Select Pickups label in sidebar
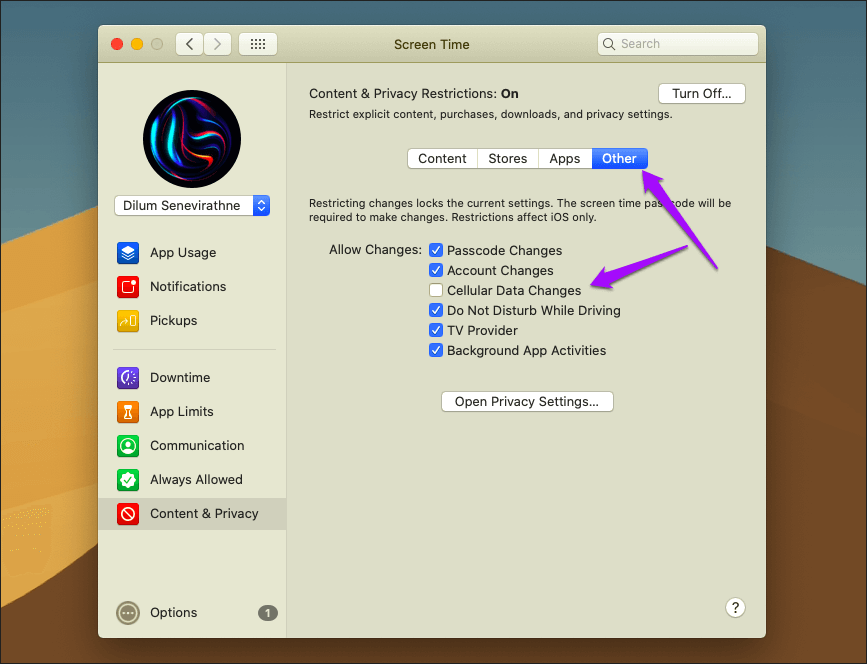The height and width of the screenshot is (664, 867). point(174,321)
